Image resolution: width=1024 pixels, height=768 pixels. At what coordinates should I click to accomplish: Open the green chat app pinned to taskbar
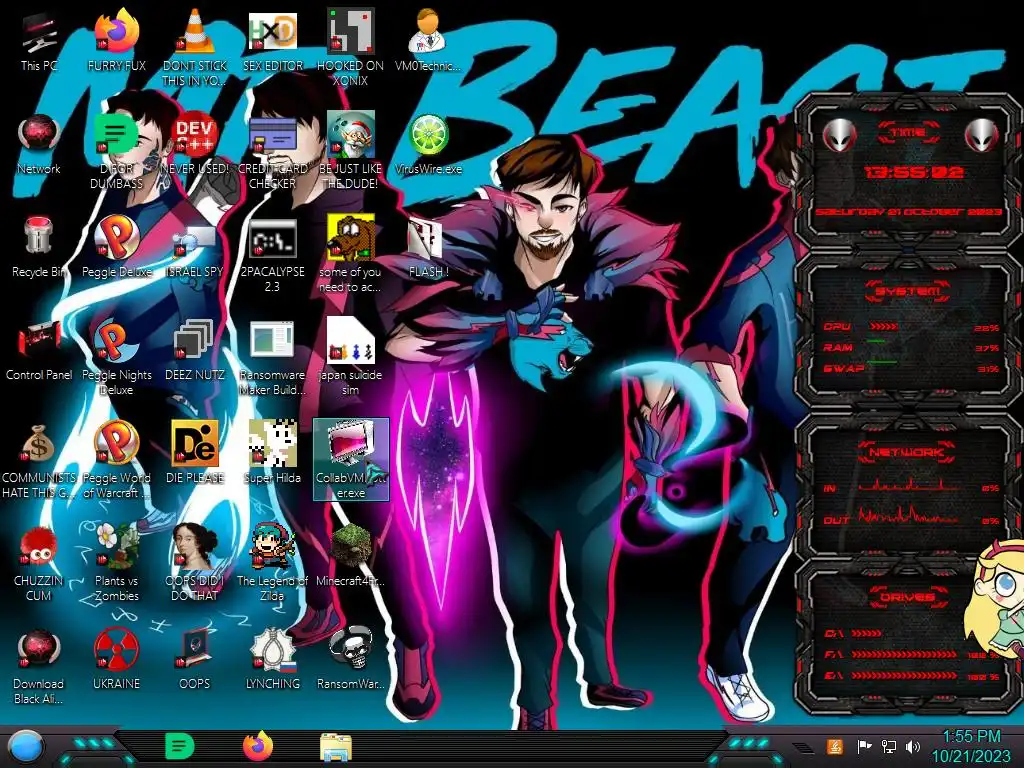click(180, 746)
